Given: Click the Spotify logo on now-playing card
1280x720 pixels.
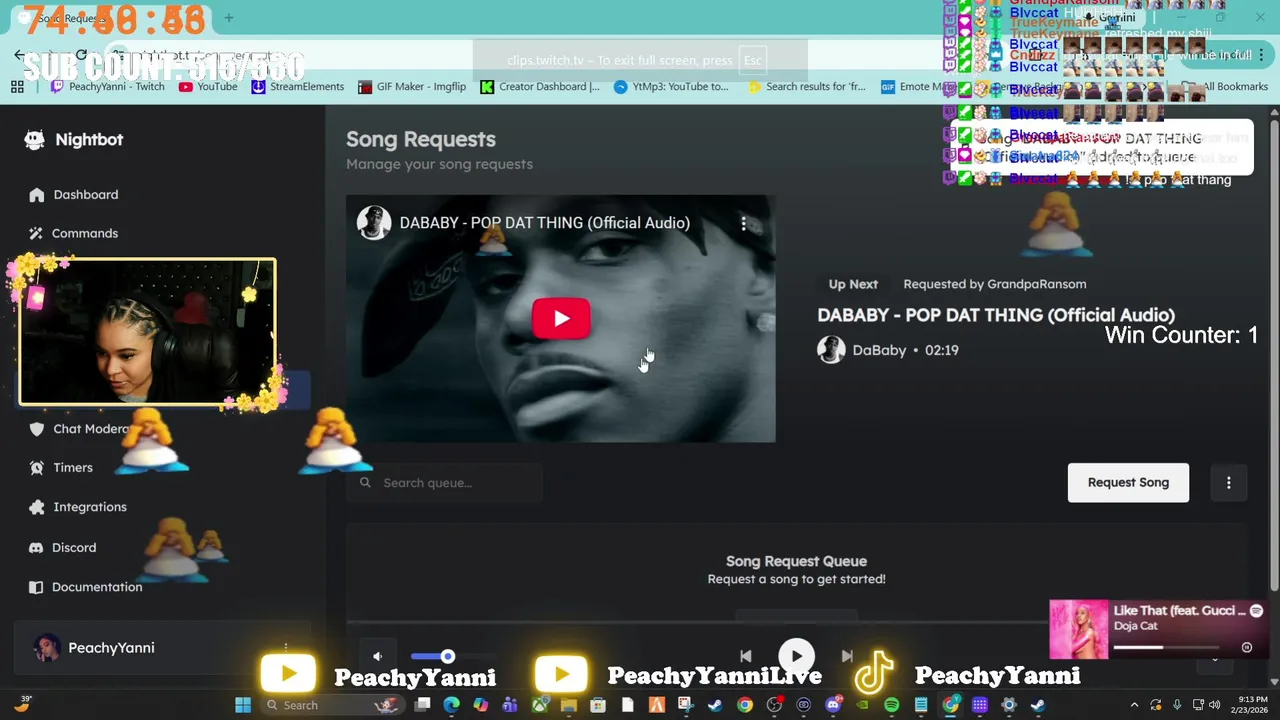Looking at the screenshot, I should pos(1256,611).
